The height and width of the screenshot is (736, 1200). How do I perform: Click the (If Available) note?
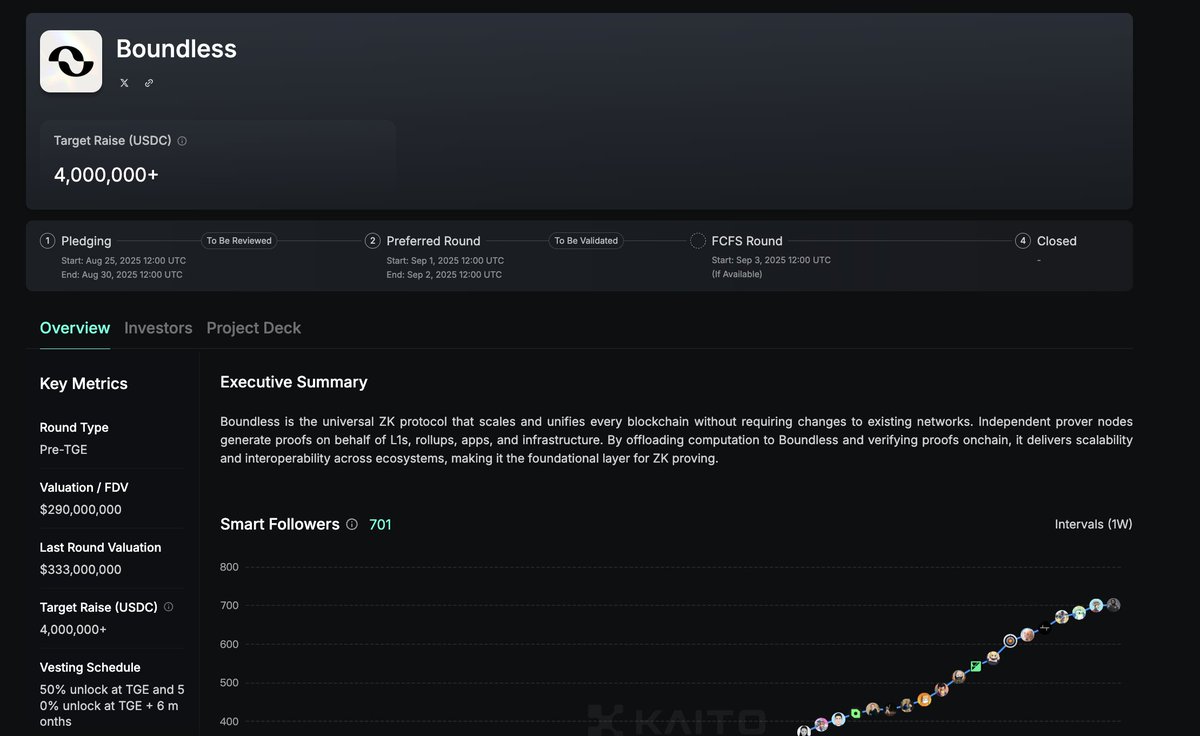737,274
